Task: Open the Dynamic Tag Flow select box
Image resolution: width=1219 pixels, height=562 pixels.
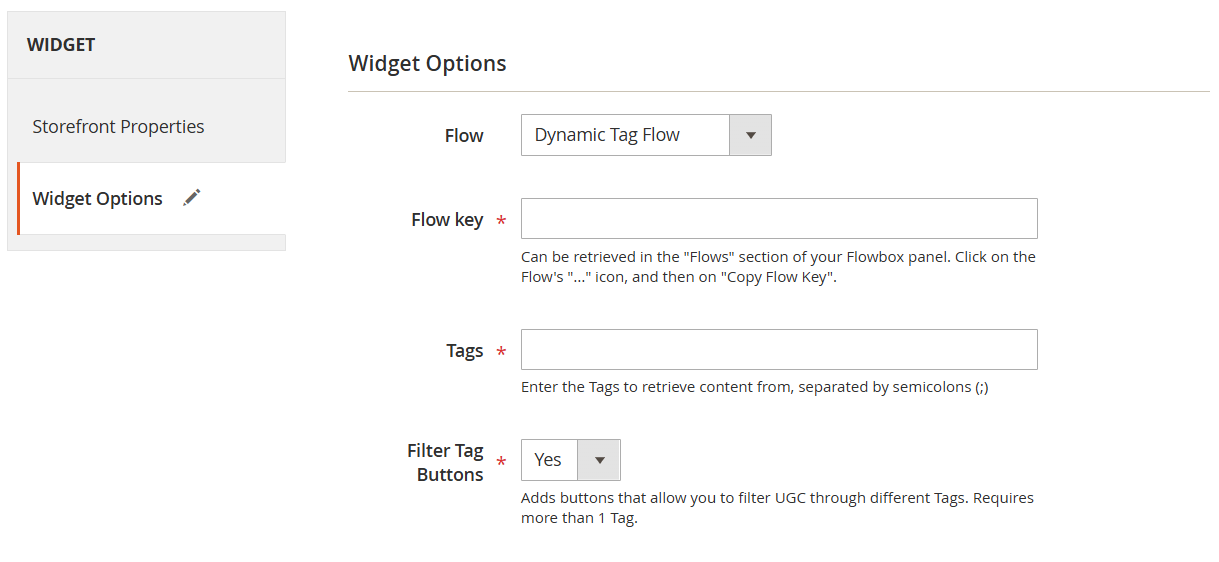Action: pos(625,136)
